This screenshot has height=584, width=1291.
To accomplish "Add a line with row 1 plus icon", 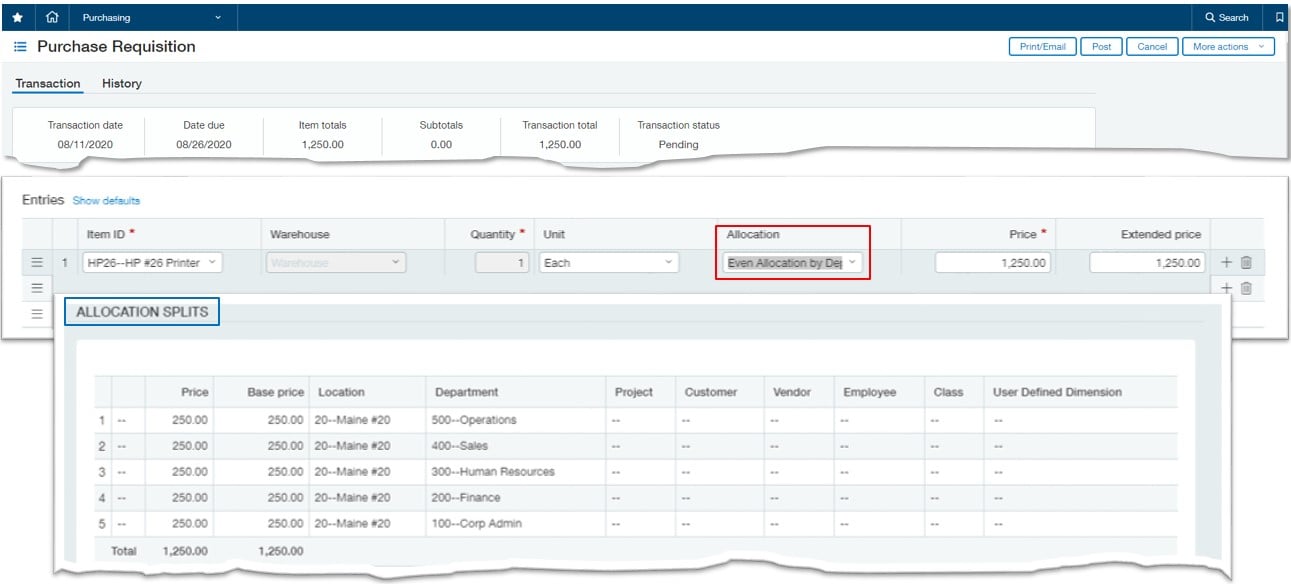I will [x=1227, y=262].
